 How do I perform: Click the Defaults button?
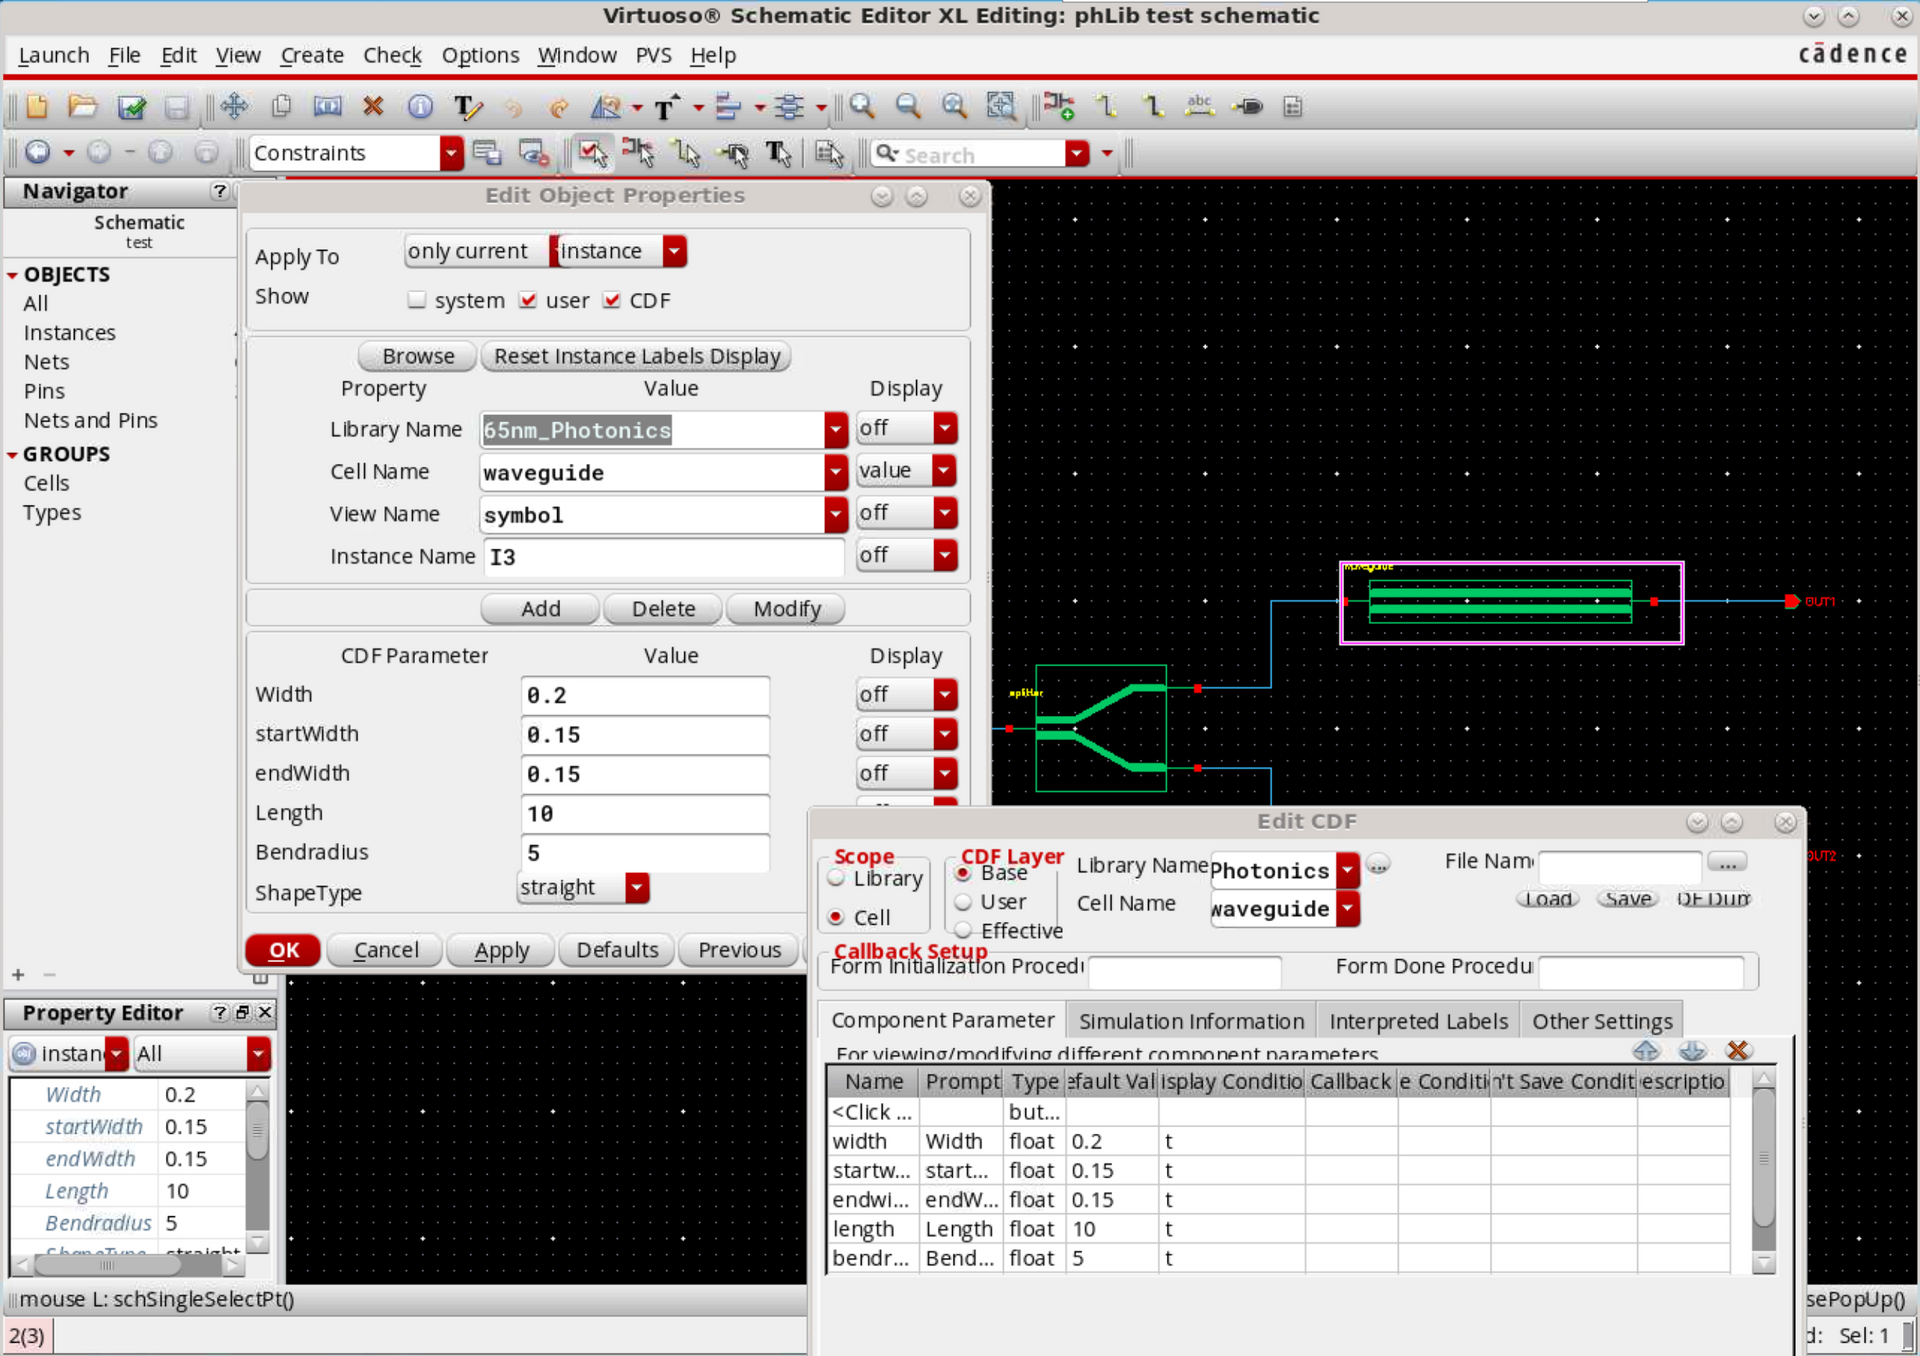click(617, 950)
